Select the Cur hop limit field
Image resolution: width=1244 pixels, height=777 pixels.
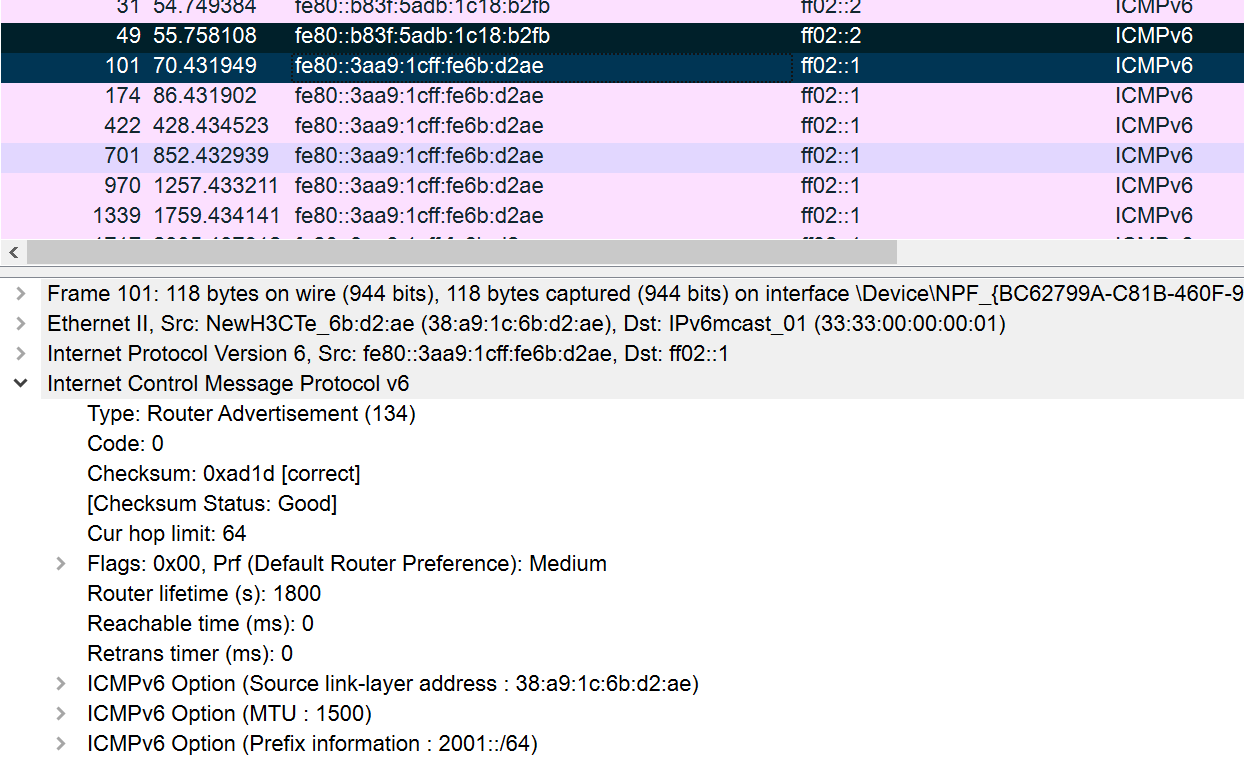click(x=166, y=534)
